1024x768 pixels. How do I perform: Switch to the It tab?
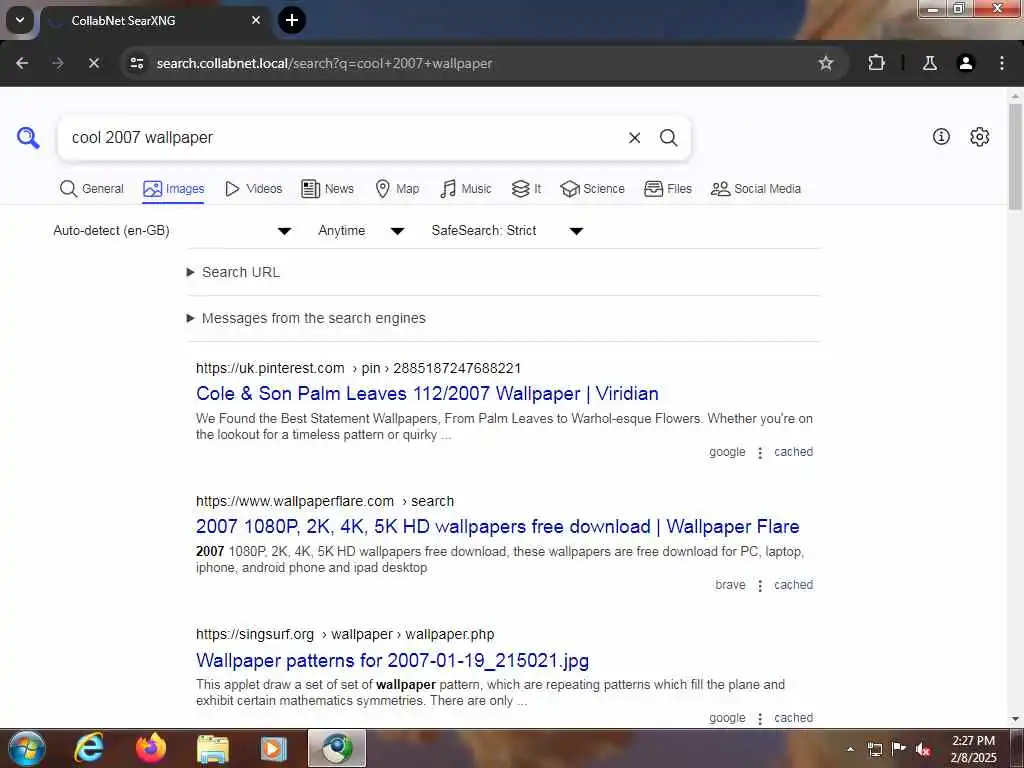point(526,189)
